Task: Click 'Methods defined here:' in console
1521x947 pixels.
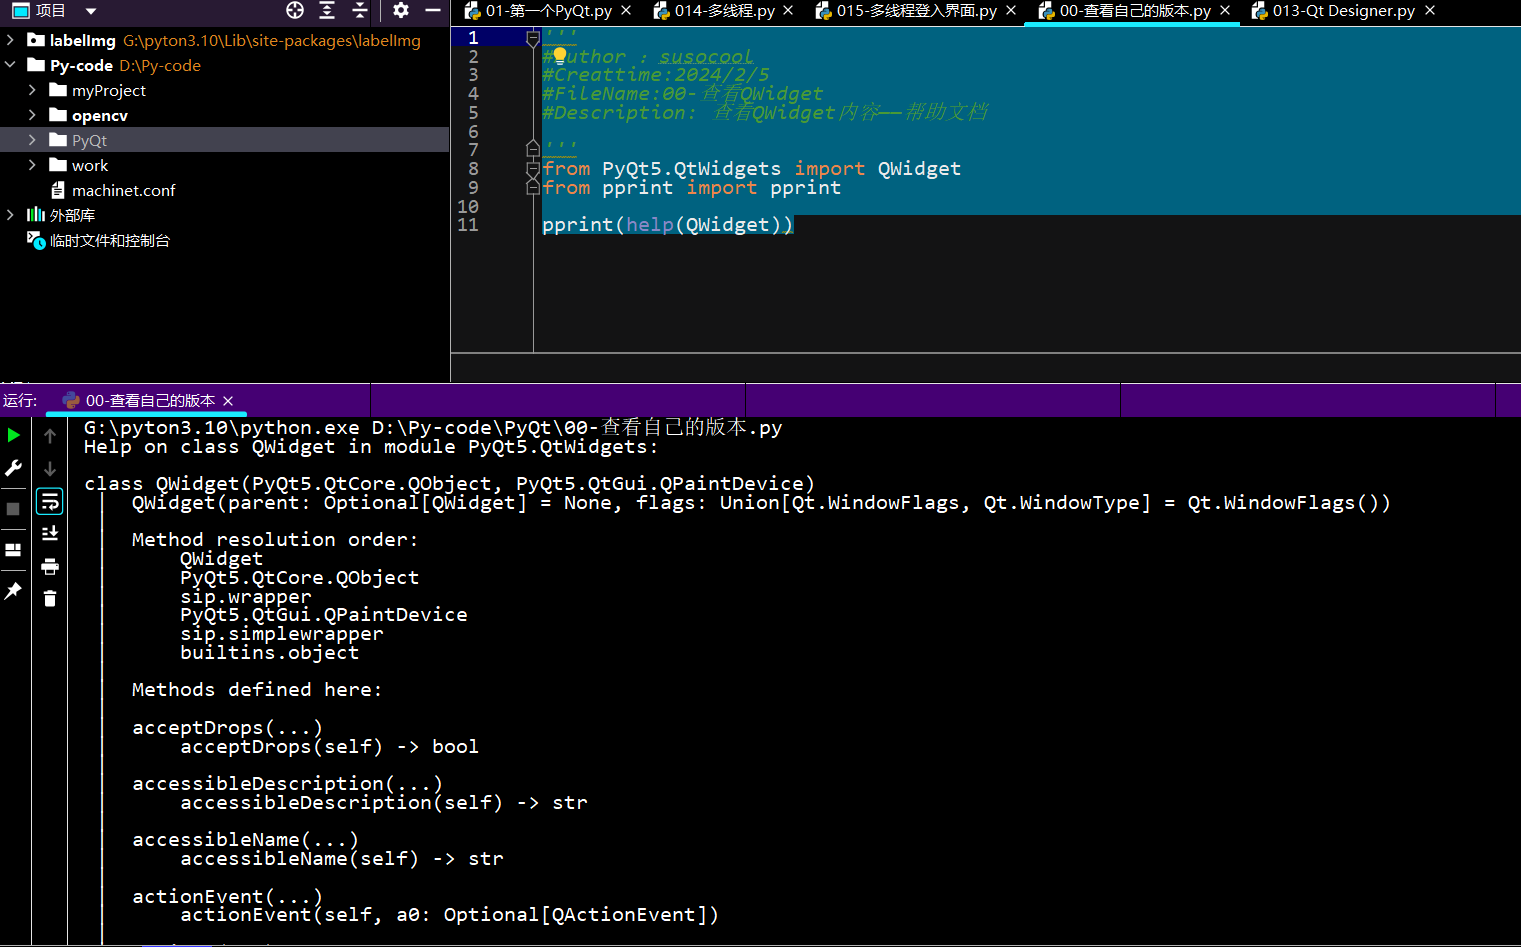Action: 257,690
